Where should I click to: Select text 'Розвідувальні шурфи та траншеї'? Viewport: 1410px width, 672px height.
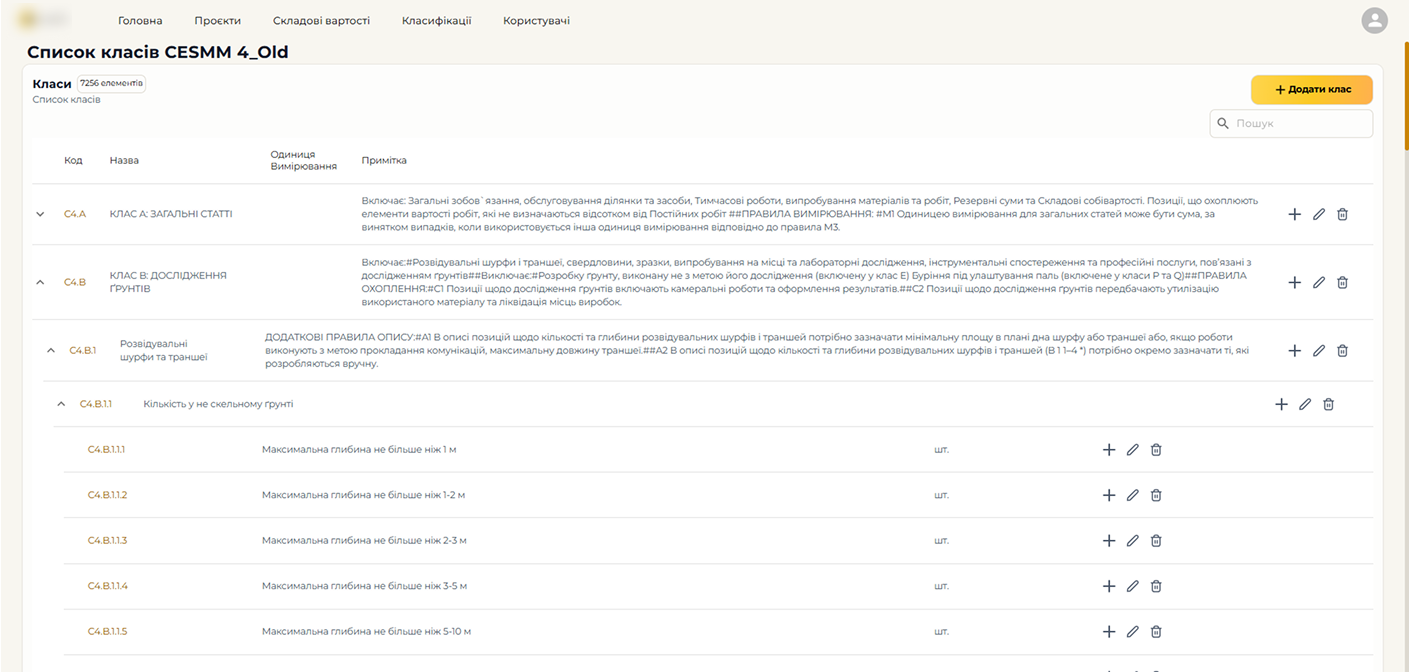164,350
